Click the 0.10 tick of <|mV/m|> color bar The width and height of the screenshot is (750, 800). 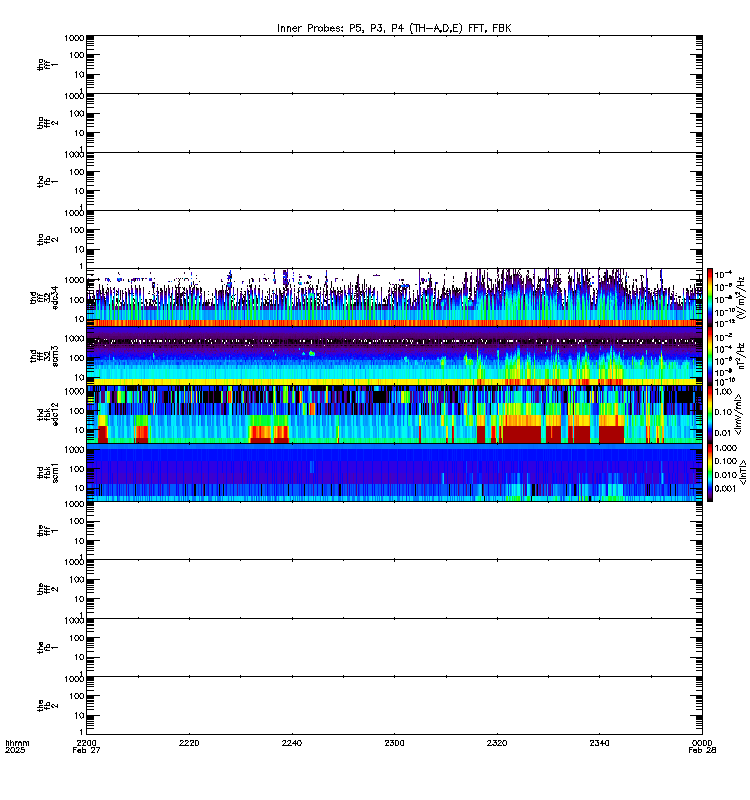pyautogui.click(x=723, y=412)
